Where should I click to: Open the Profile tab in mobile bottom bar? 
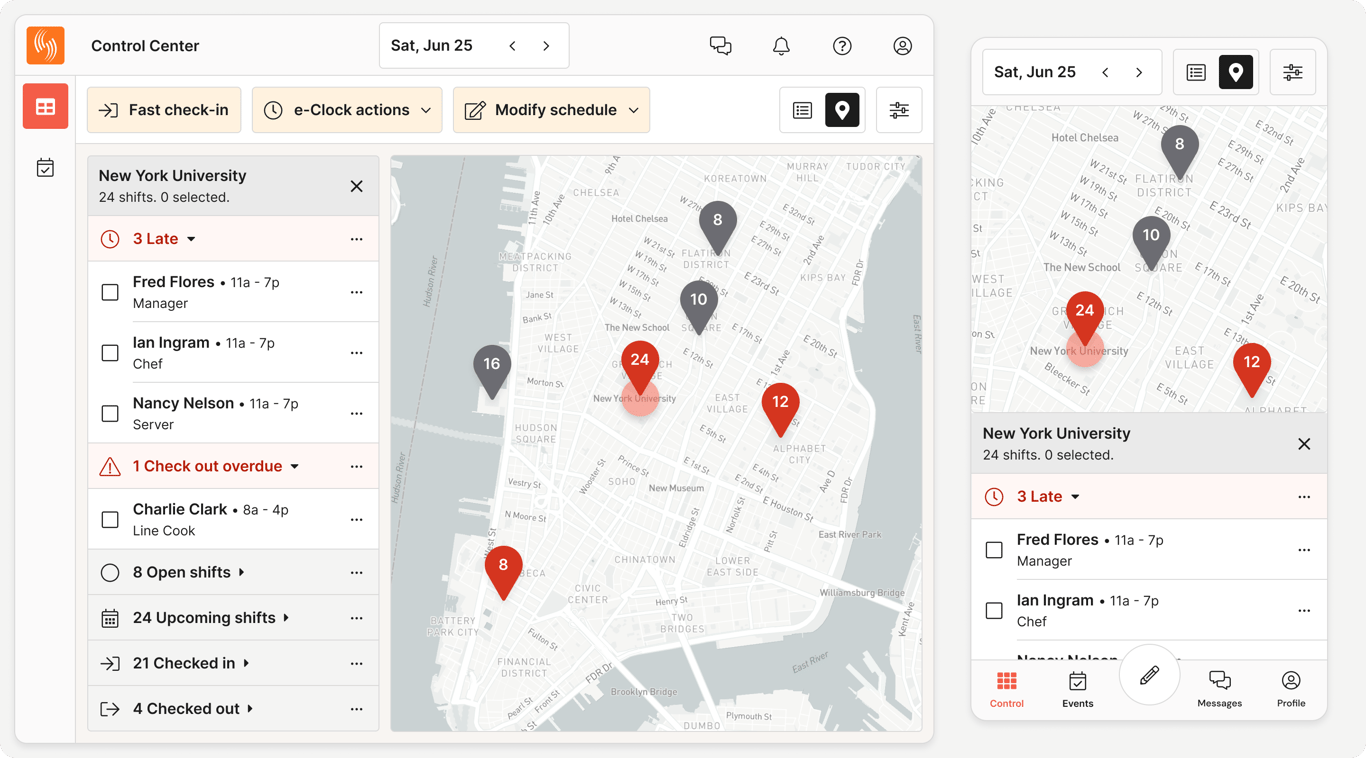1291,689
